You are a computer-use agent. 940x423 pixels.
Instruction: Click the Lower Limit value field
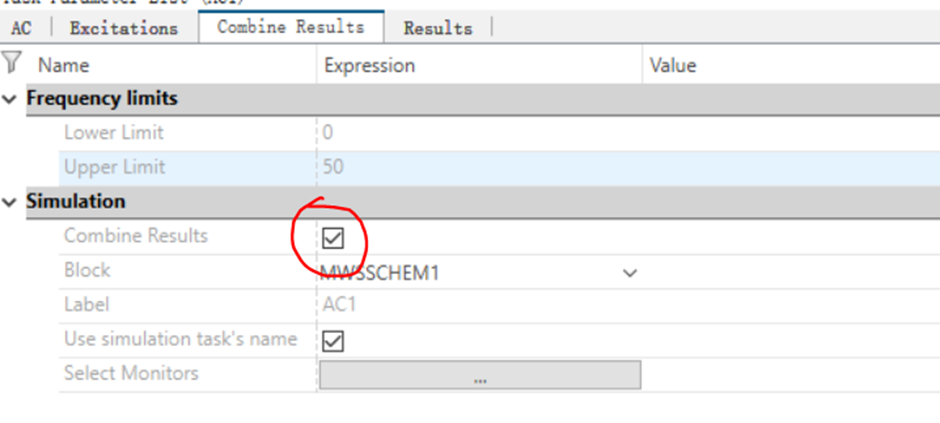coord(479,132)
